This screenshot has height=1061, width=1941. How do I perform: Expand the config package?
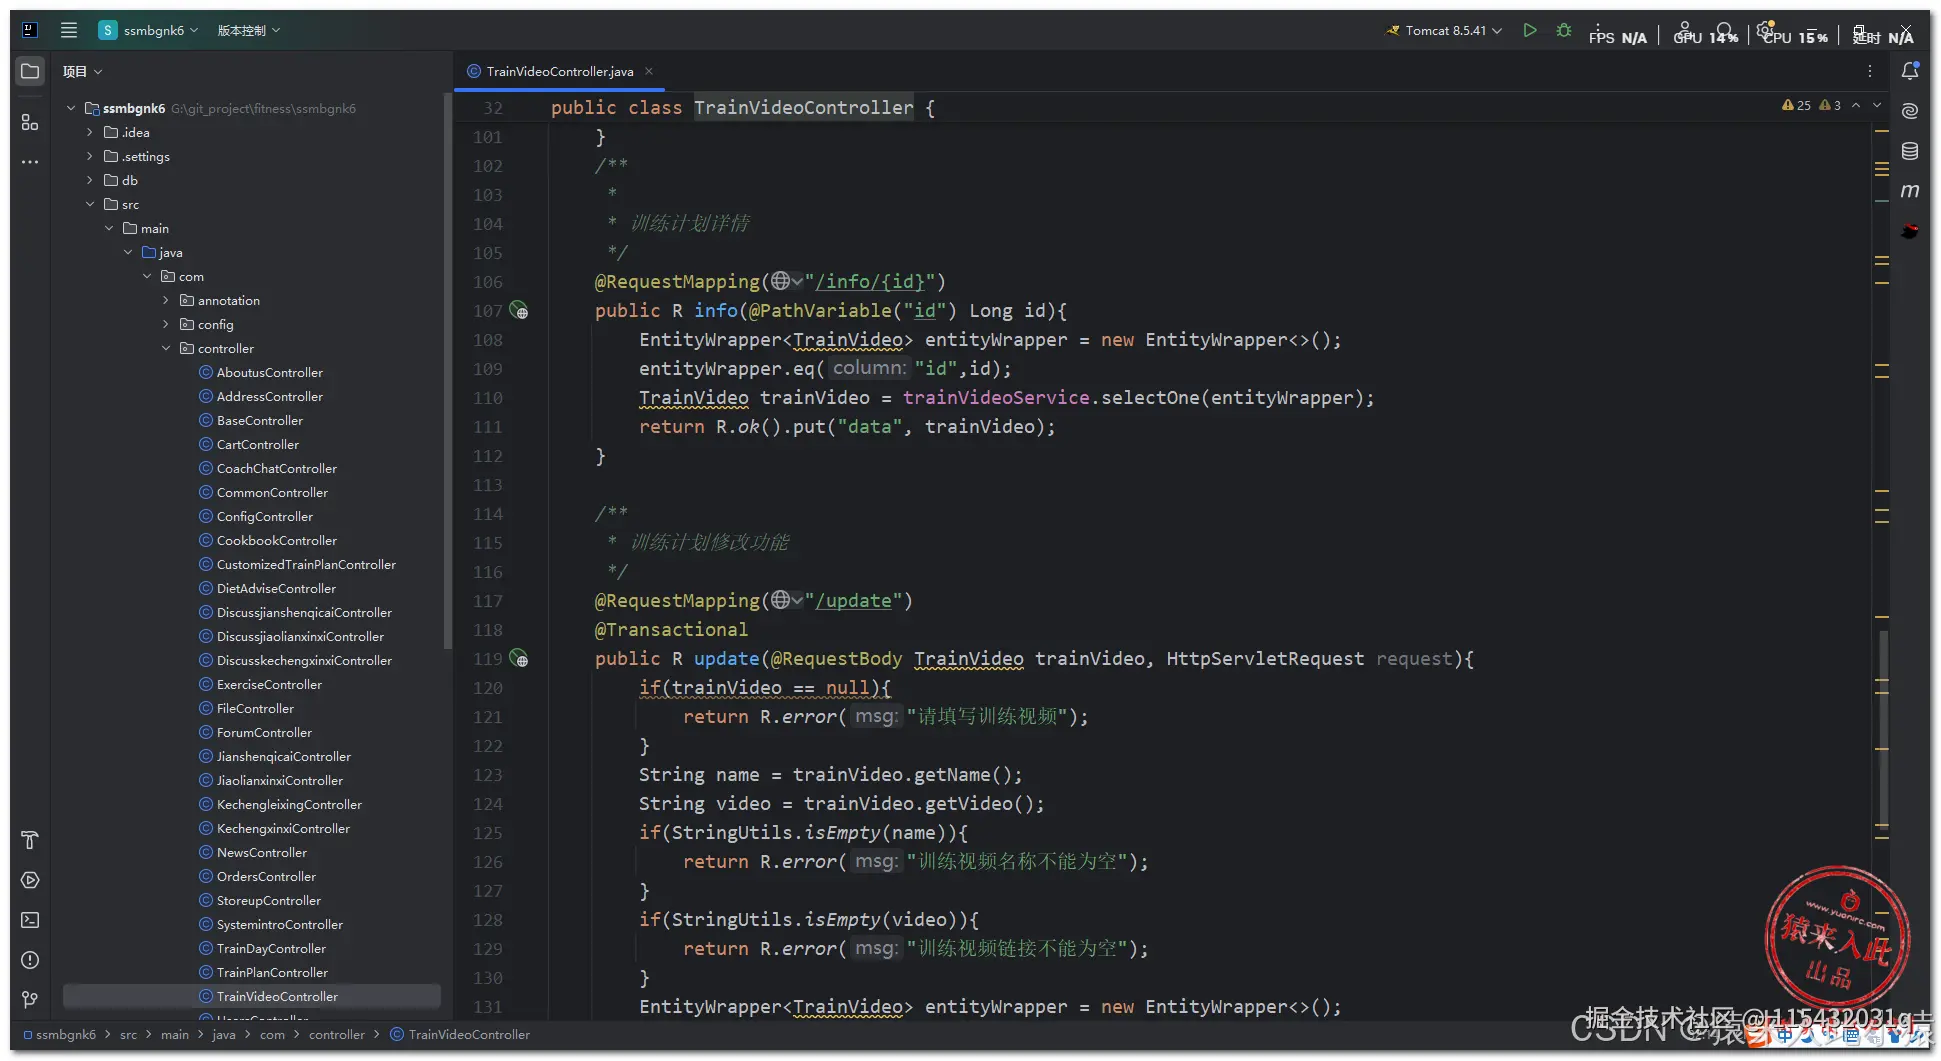pyautogui.click(x=166, y=324)
